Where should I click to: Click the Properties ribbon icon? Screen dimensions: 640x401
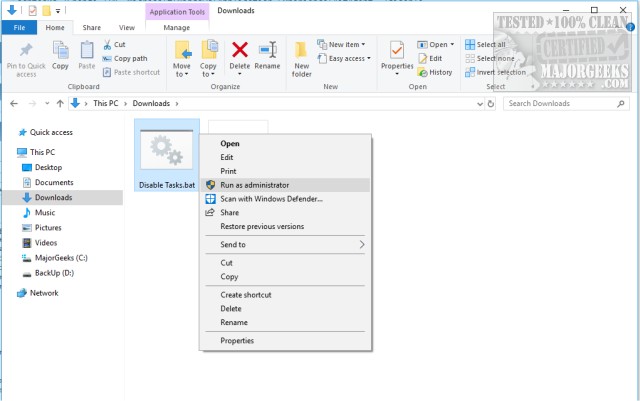click(397, 51)
